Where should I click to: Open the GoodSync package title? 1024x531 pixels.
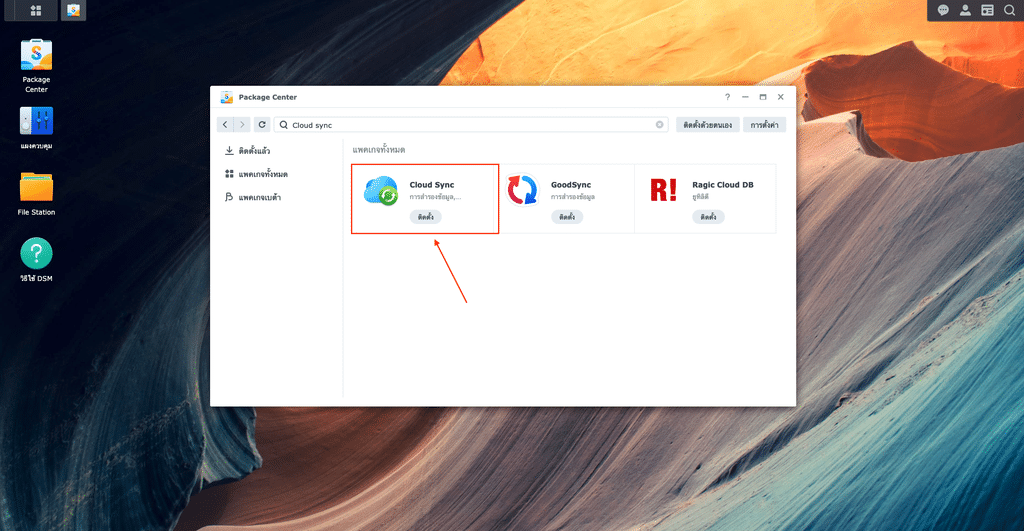click(571, 185)
